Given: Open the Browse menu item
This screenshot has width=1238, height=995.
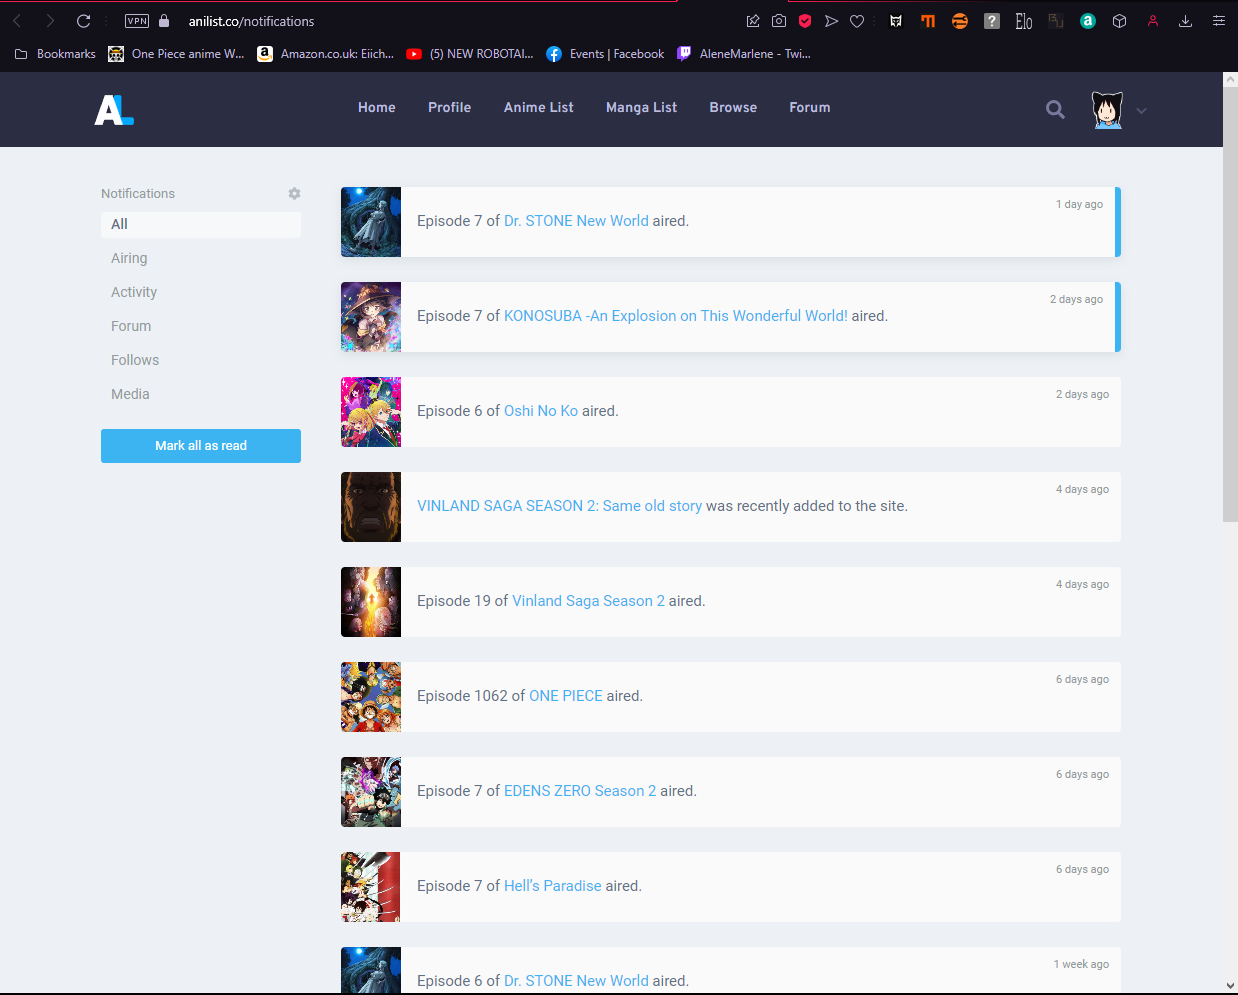Looking at the screenshot, I should pos(733,108).
